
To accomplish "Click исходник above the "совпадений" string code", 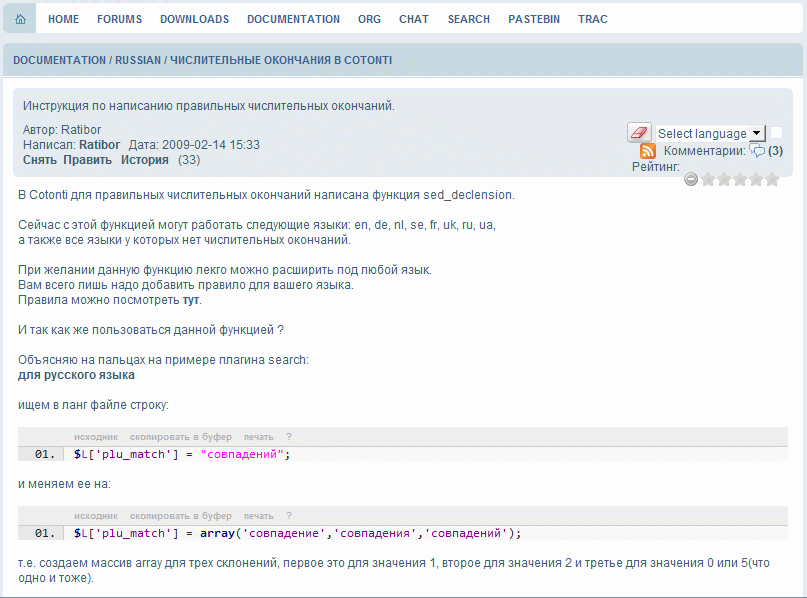I will click(96, 437).
